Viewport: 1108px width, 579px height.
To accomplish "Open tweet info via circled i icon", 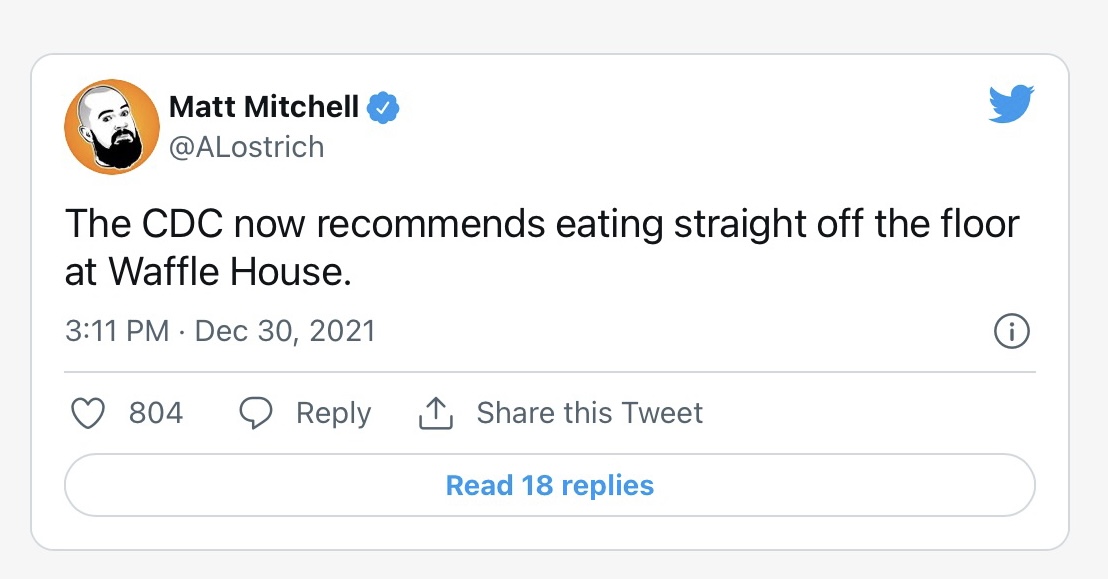I will coord(1012,331).
